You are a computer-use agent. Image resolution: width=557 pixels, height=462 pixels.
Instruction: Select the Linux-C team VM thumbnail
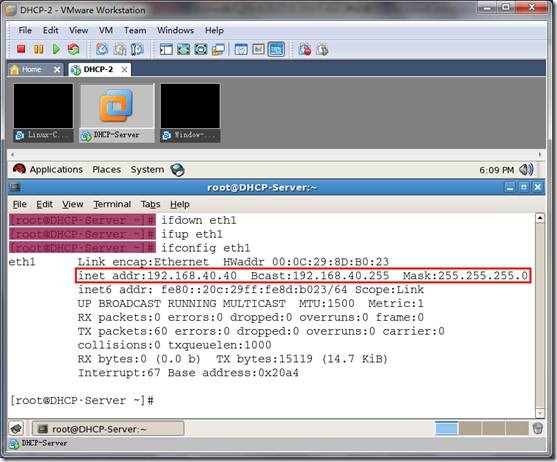(43, 113)
